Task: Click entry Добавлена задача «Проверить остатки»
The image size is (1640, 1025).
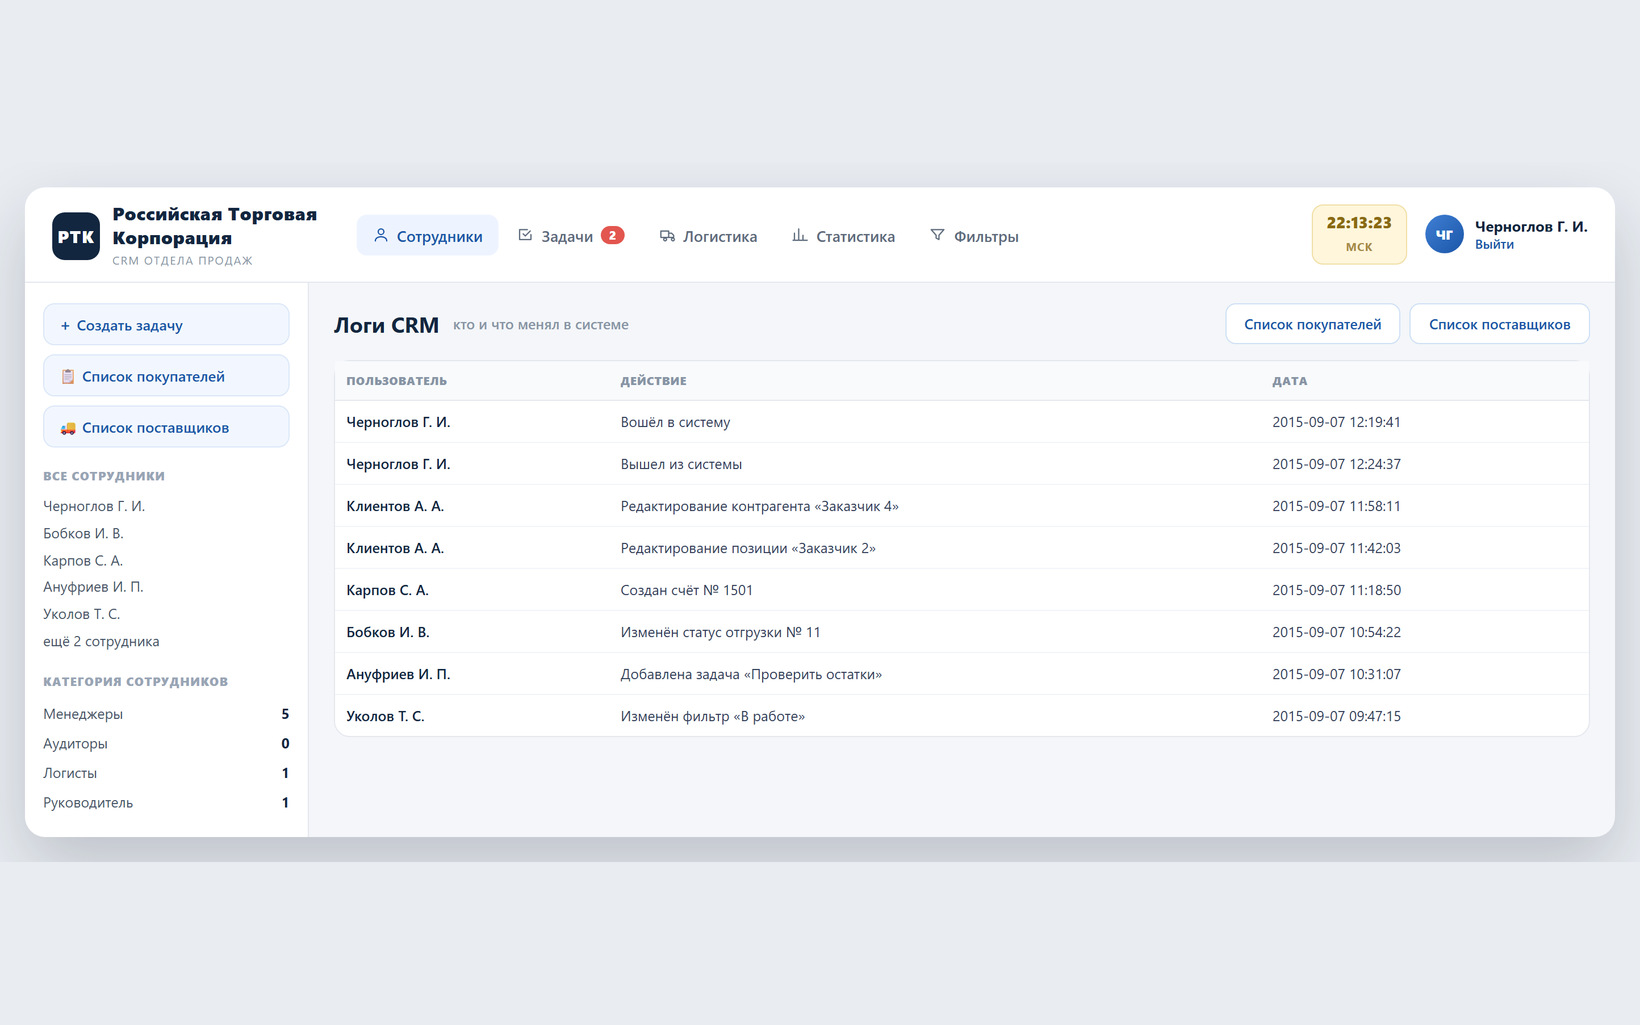Action: click(751, 674)
